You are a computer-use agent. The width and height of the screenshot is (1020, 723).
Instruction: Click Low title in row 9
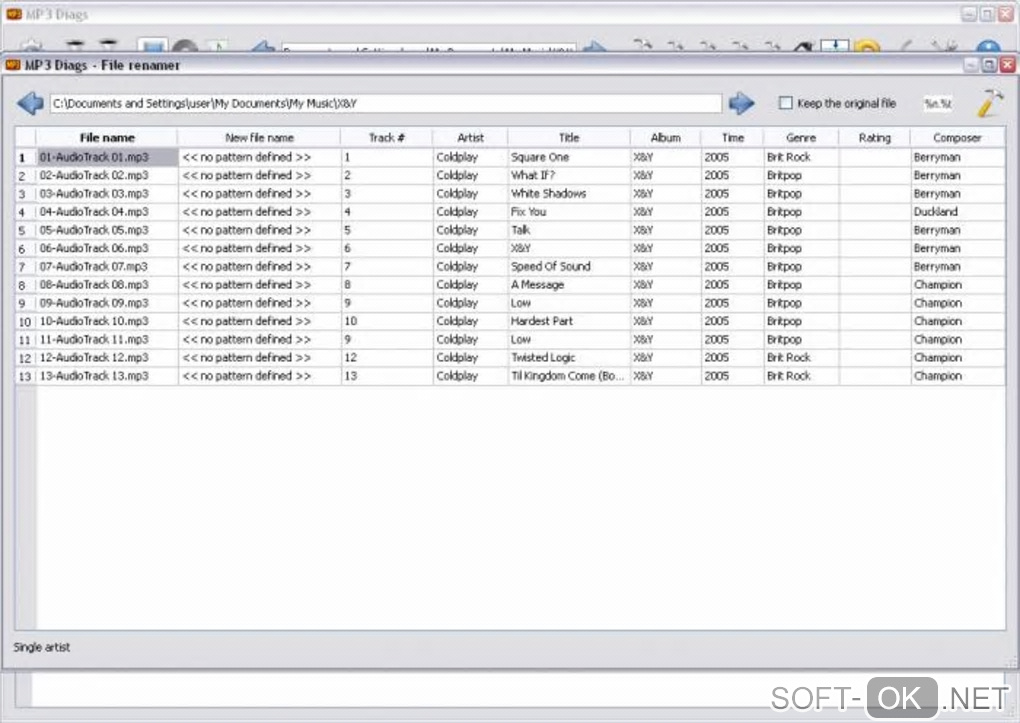[x=569, y=303]
